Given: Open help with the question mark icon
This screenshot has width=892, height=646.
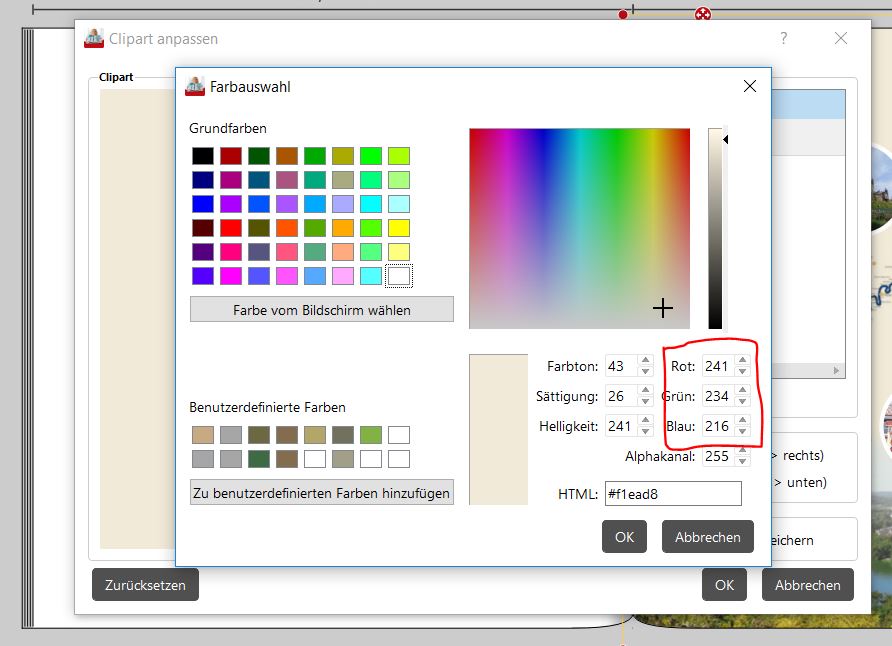Looking at the screenshot, I should click(783, 38).
